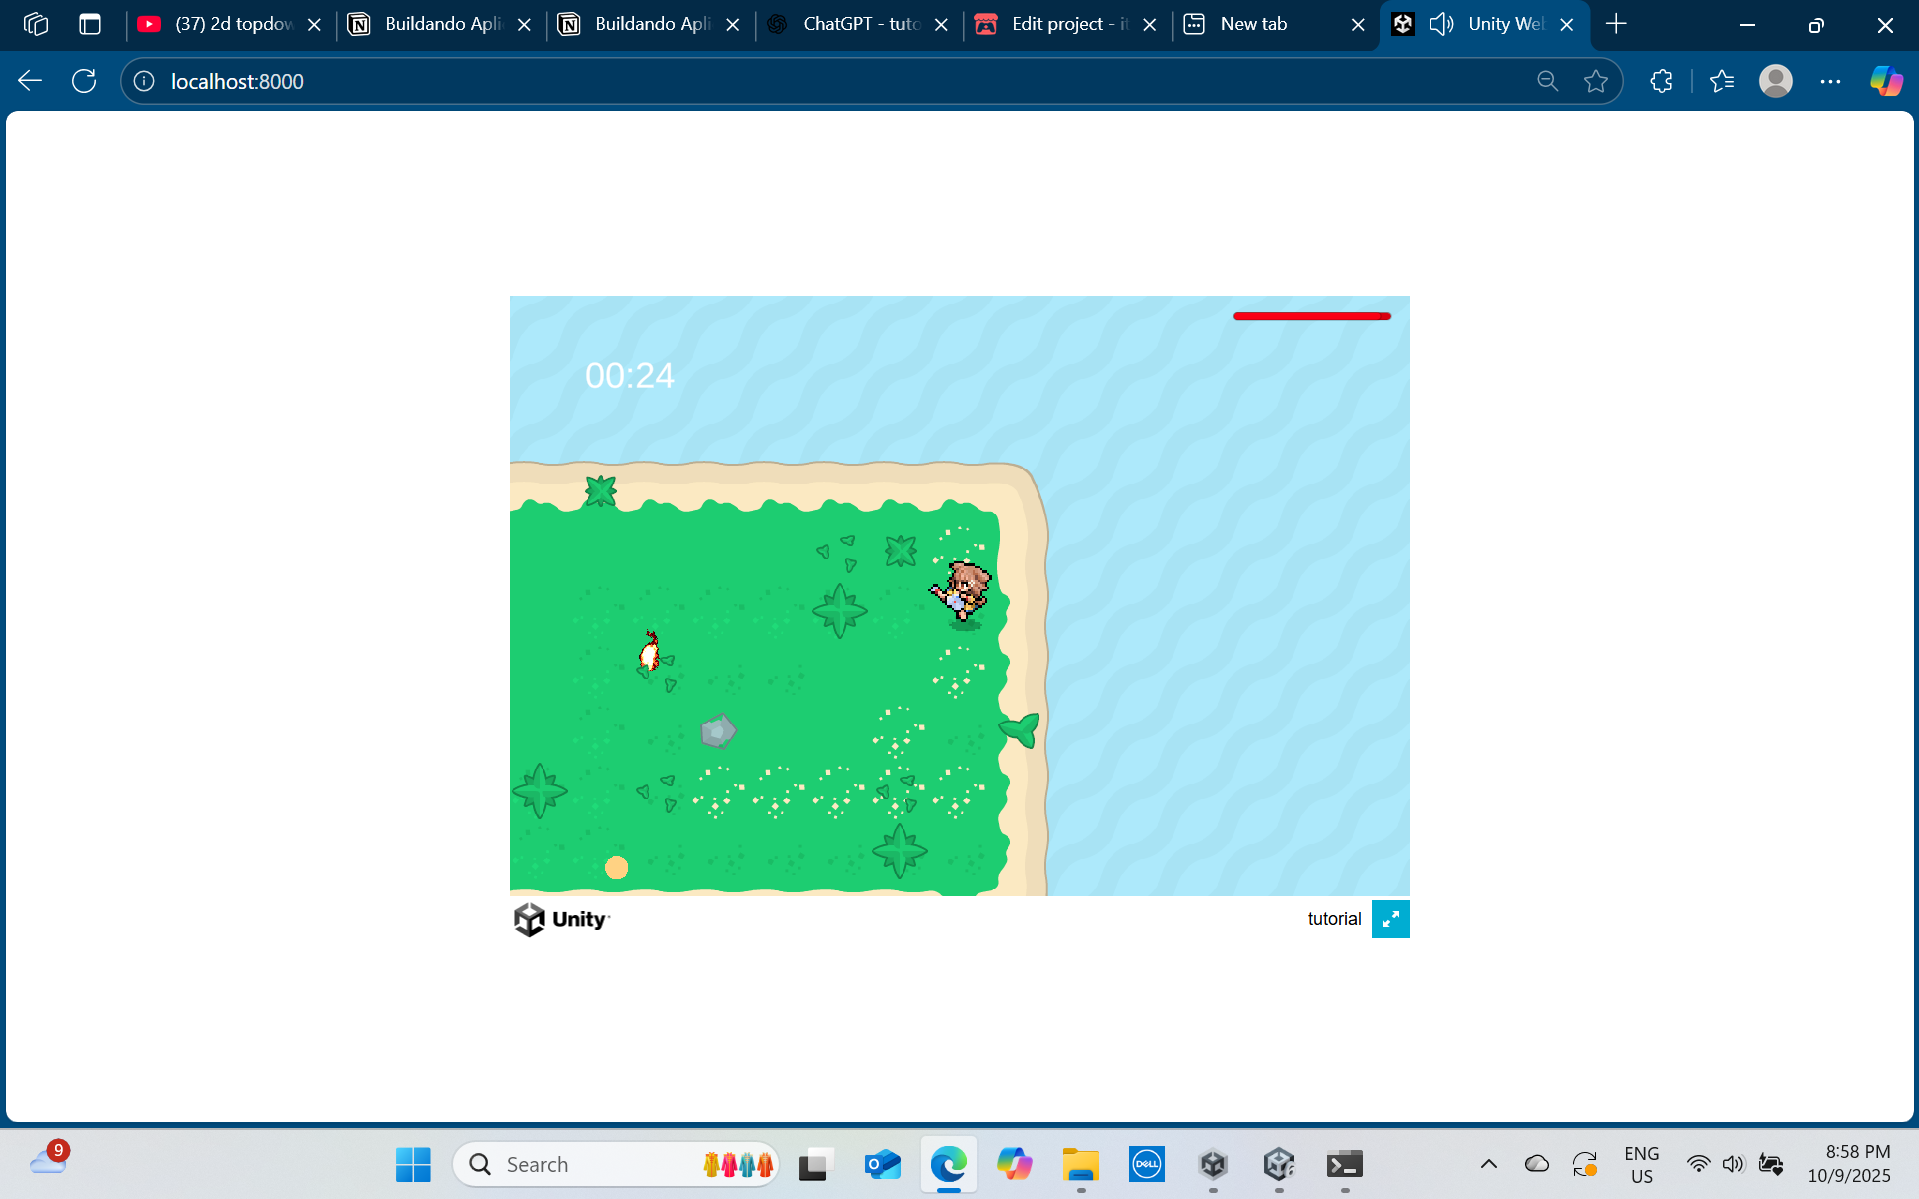Close the YouTube 2d topdown tab
The image size is (1919, 1199).
pos(314,25)
